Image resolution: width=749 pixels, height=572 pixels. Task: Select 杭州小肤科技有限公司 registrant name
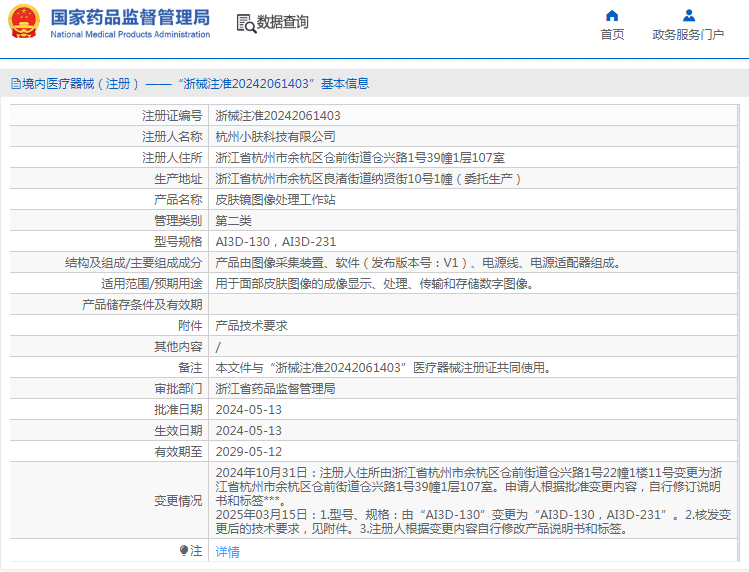coord(275,137)
